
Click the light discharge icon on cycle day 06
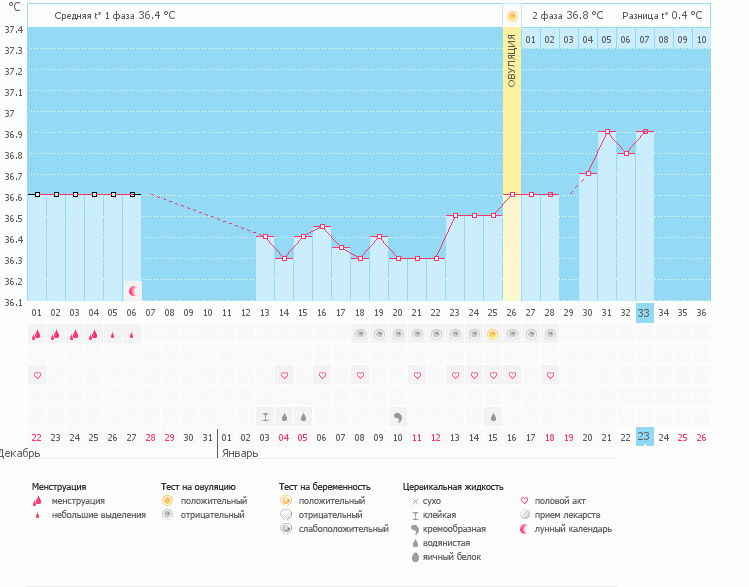click(132, 336)
